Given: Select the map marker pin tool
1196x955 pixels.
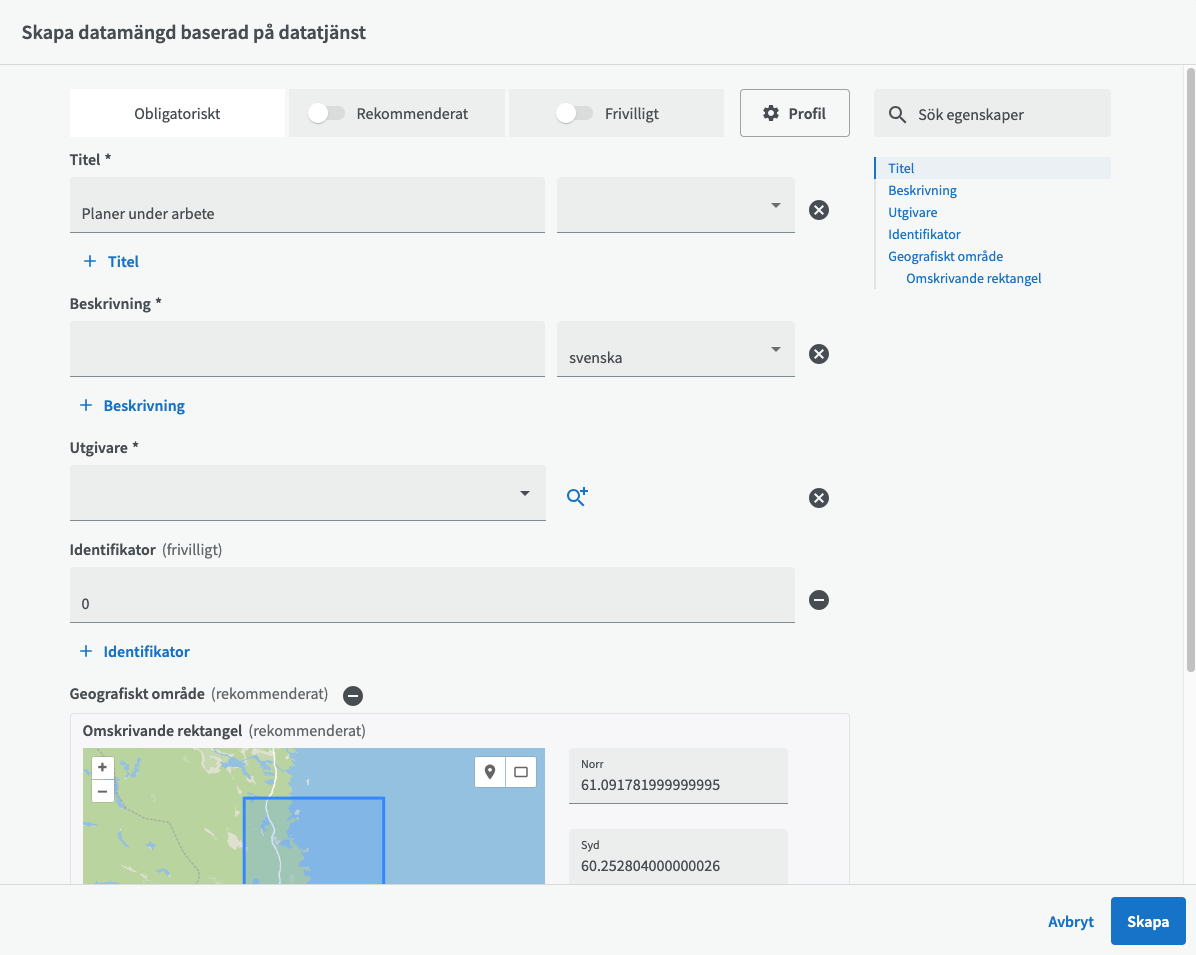Looking at the screenshot, I should [x=490, y=772].
